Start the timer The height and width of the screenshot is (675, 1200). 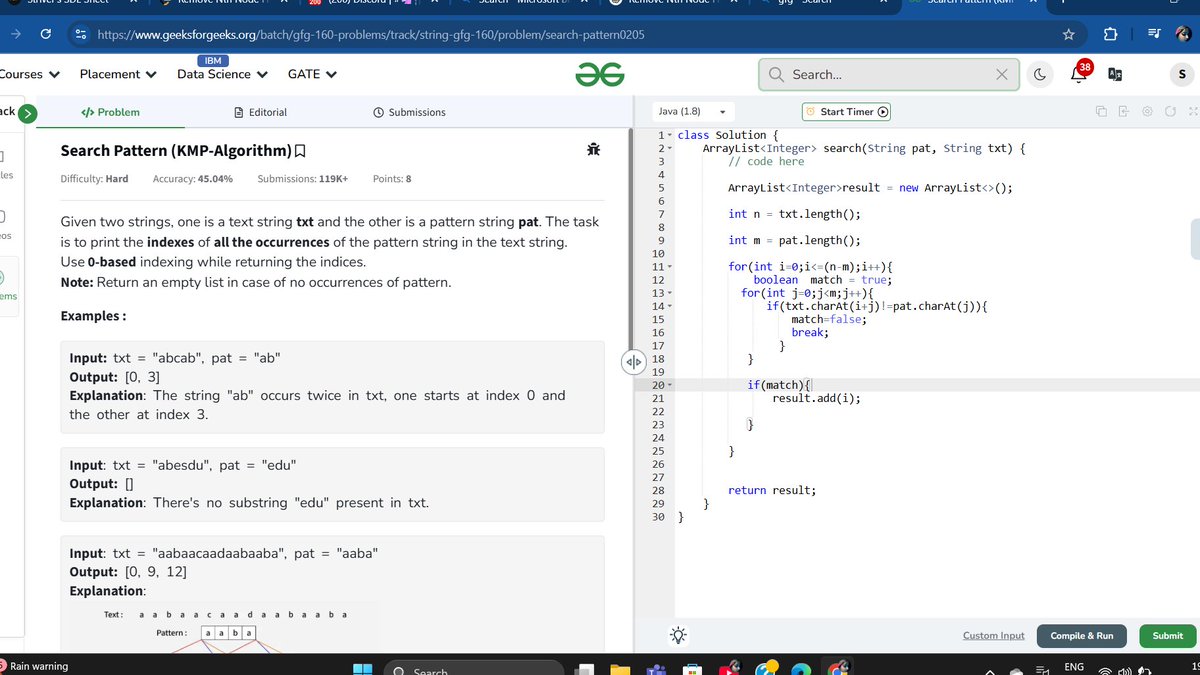pos(847,112)
